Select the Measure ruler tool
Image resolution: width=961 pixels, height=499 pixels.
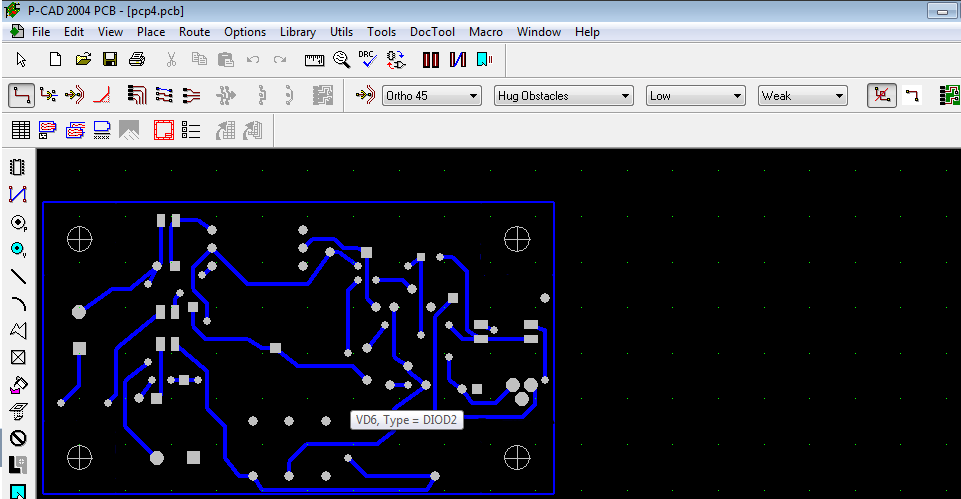click(x=314, y=59)
